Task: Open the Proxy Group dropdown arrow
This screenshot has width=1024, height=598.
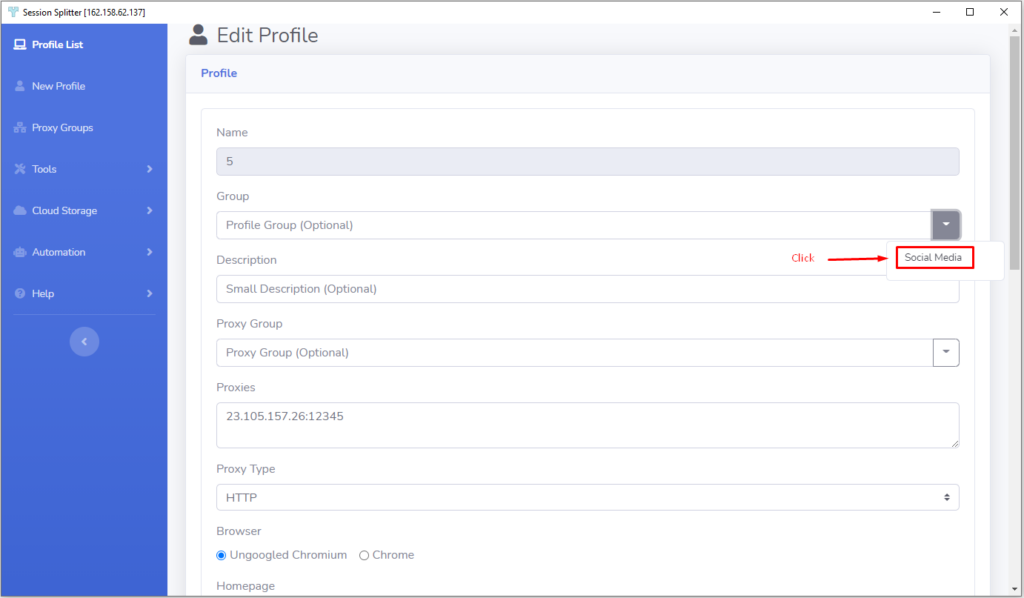Action: [946, 352]
